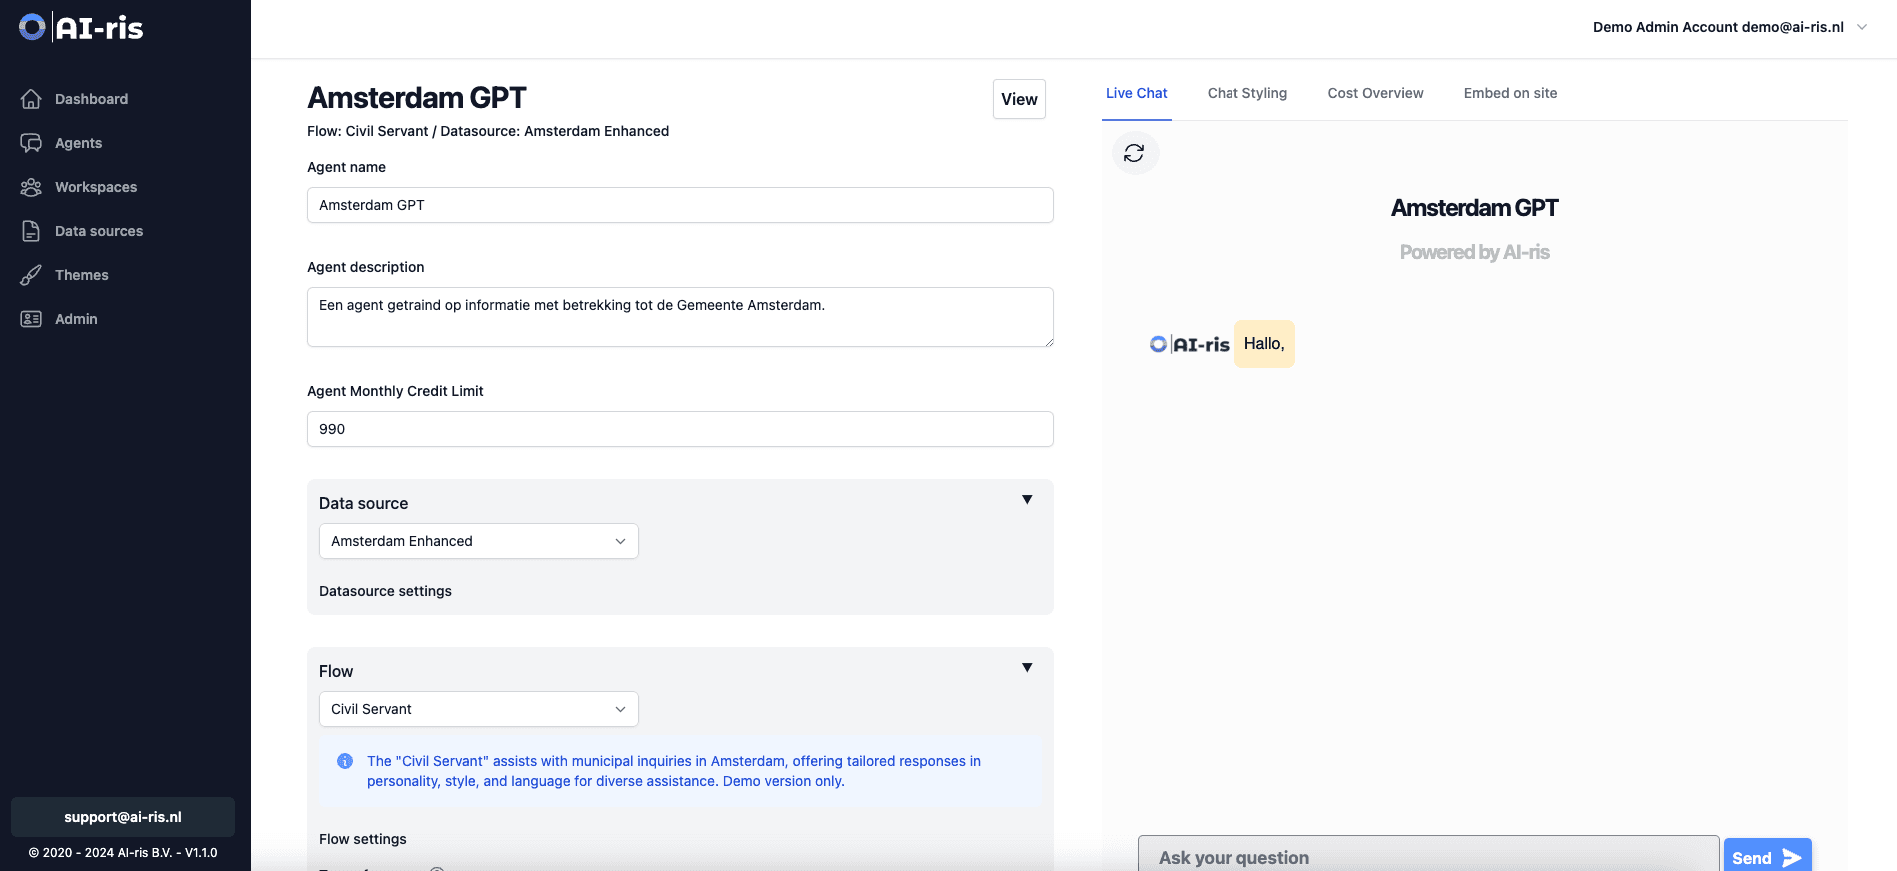Expand Flow settings
1897x871 pixels.
pyautogui.click(x=363, y=839)
